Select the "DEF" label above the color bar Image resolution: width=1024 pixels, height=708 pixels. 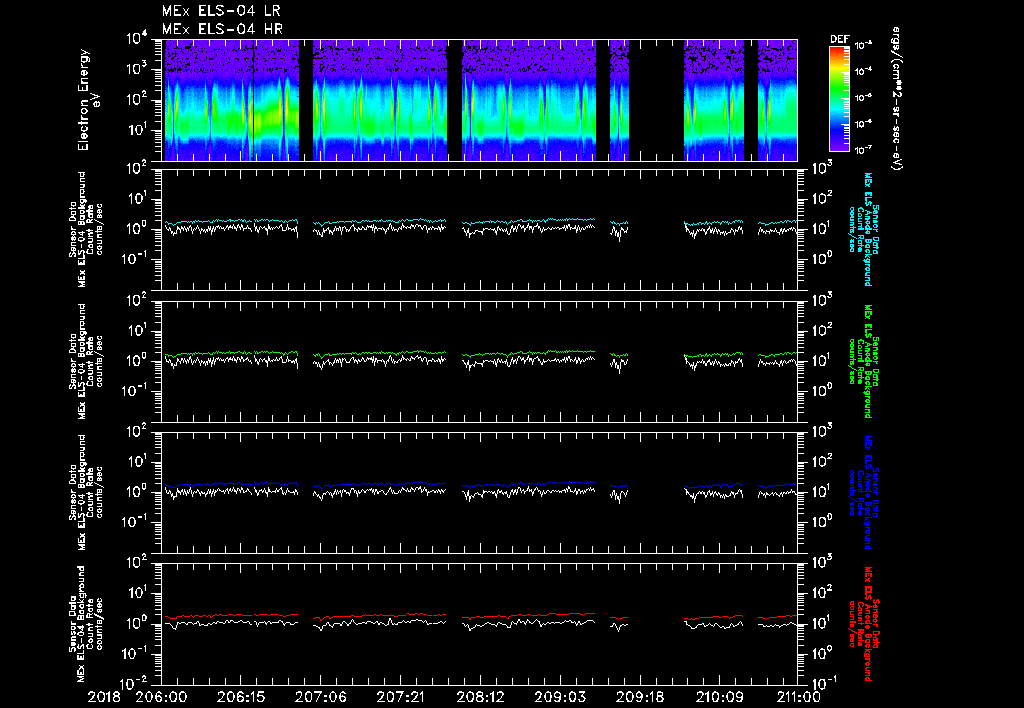coord(839,39)
